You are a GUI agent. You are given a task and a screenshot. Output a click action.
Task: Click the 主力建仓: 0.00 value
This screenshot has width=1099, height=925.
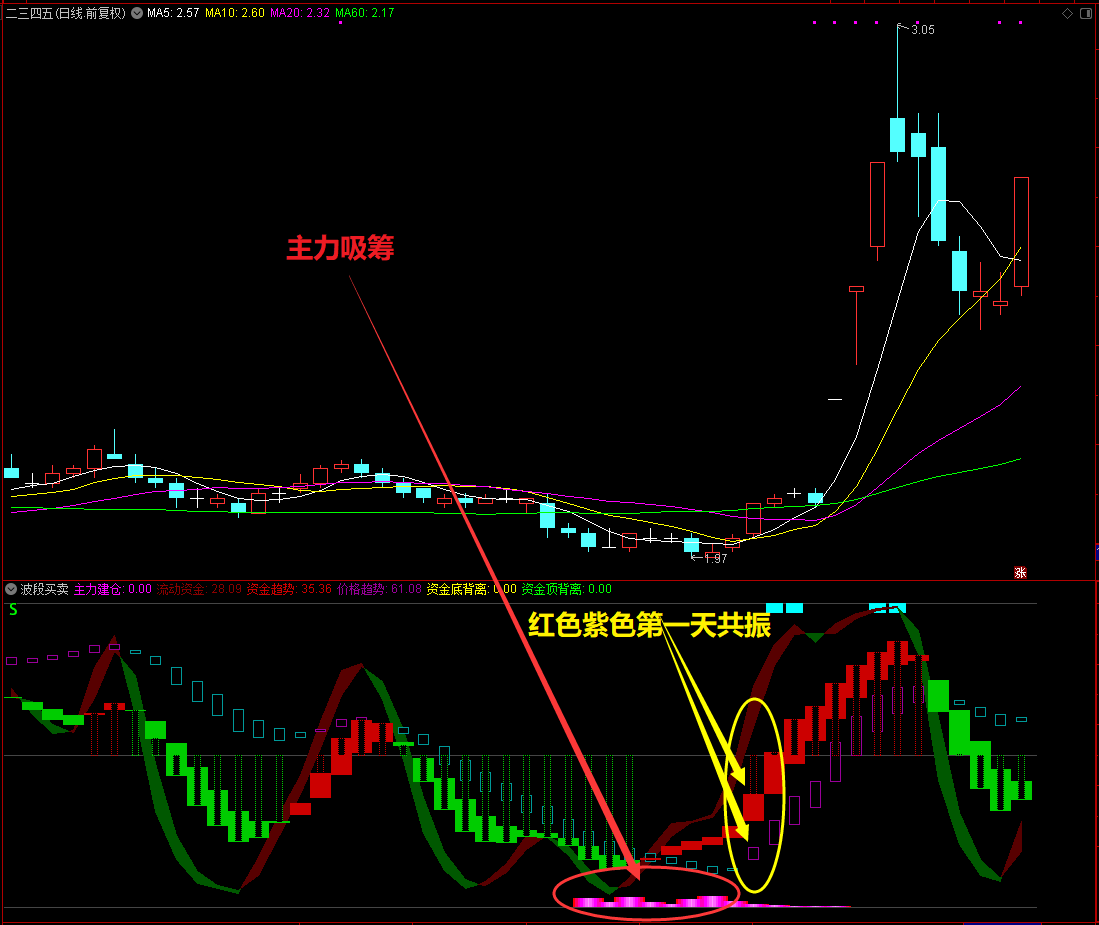113,589
